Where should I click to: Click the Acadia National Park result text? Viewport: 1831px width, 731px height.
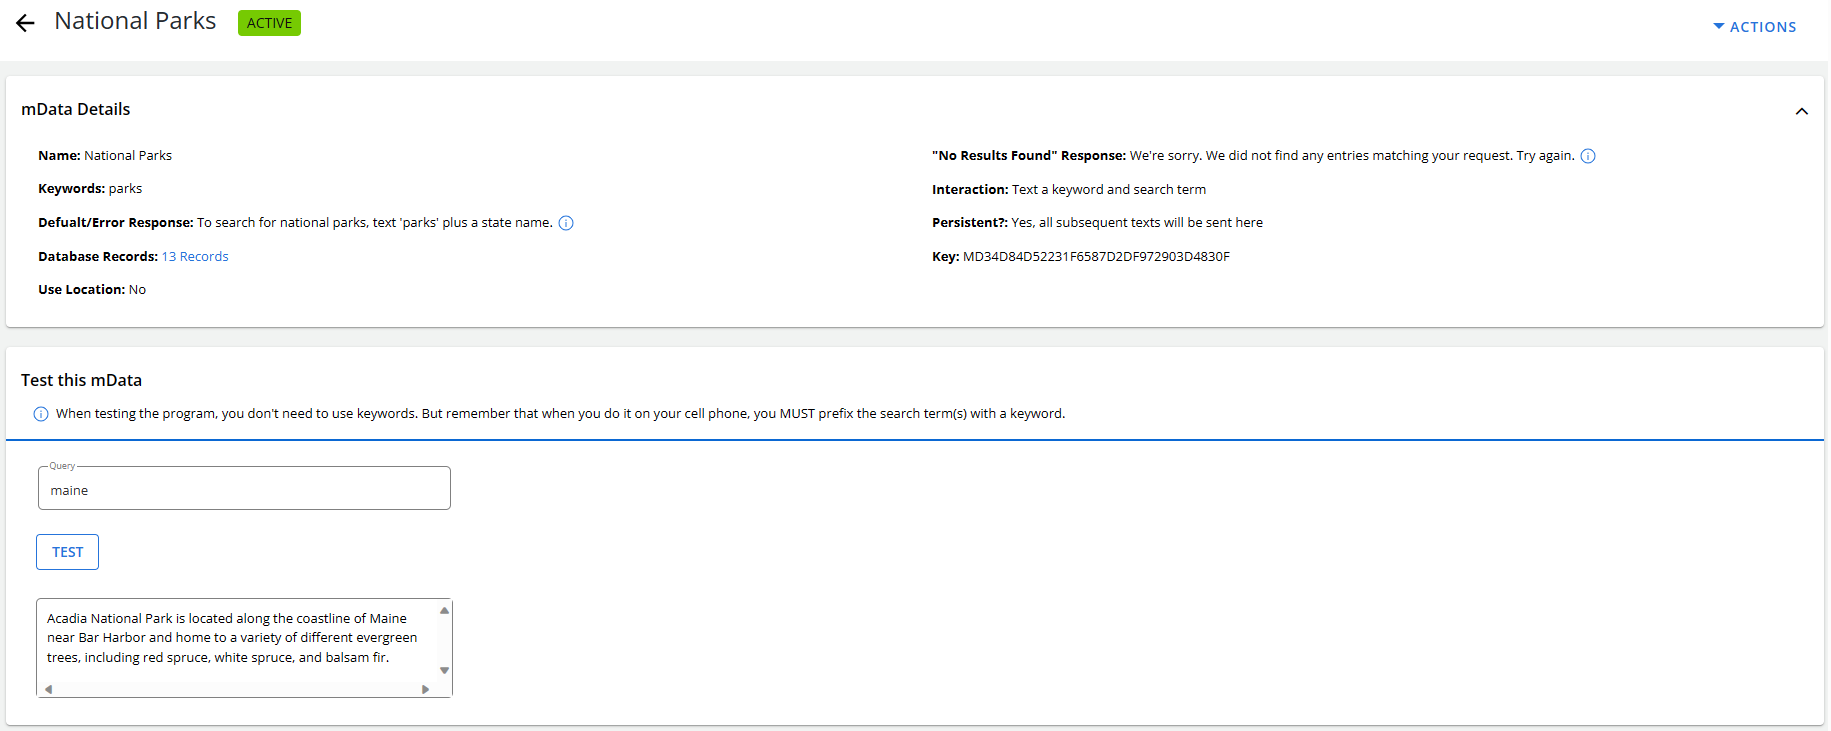[232, 638]
